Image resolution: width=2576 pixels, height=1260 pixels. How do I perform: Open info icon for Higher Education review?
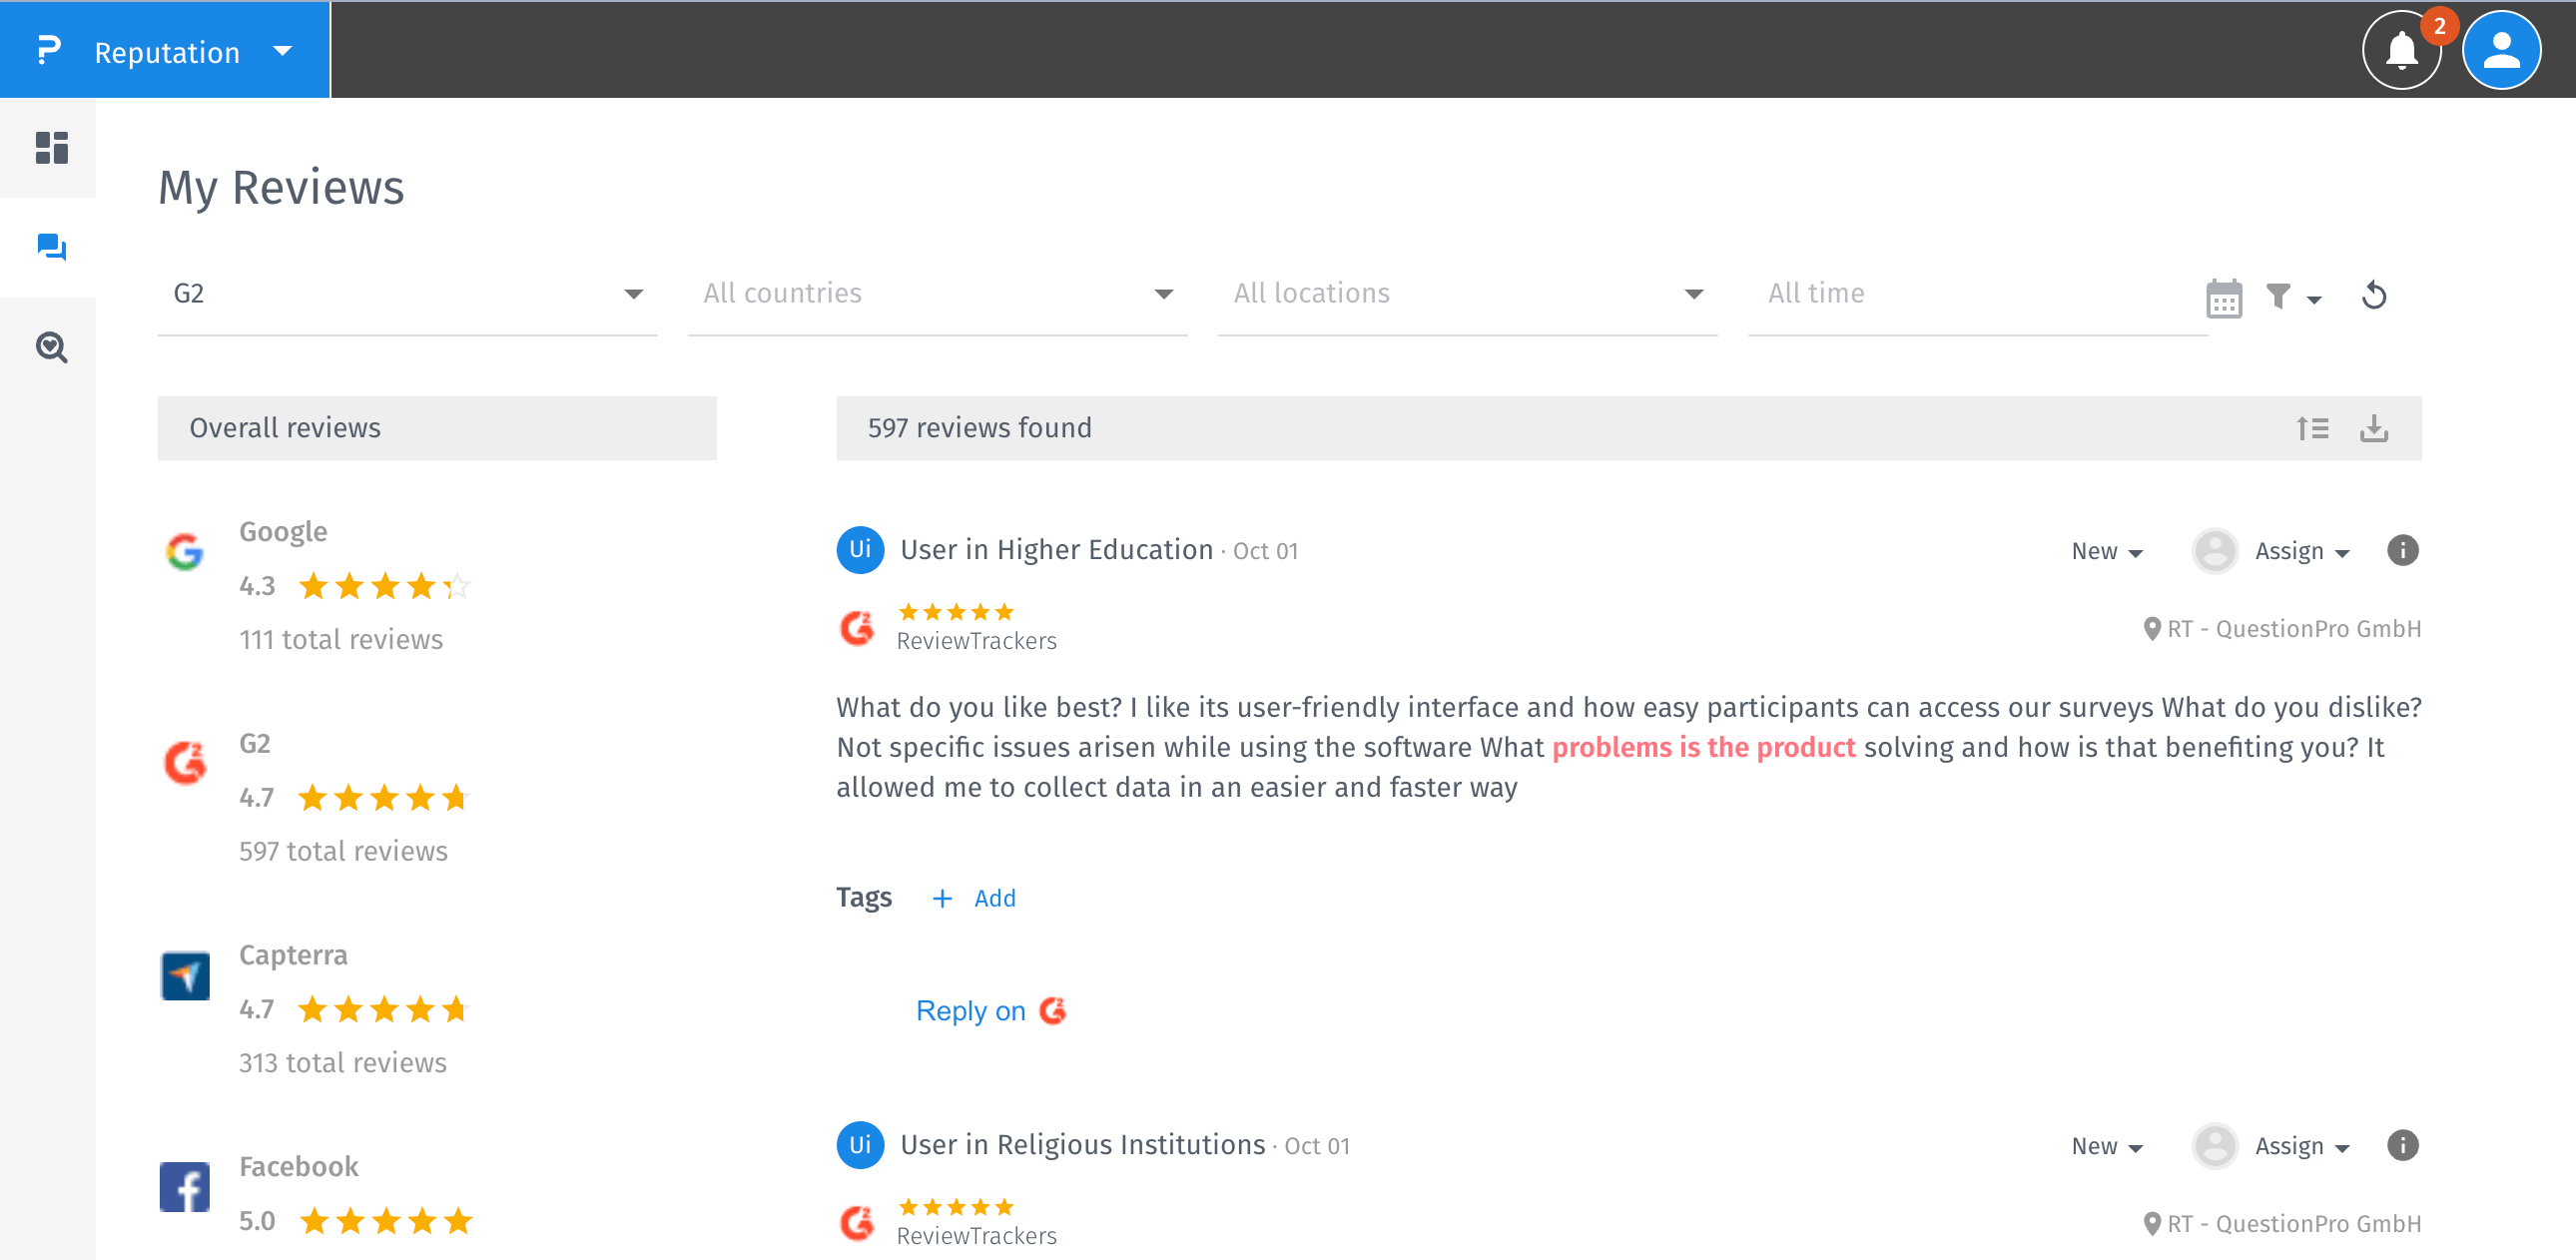coord(2402,550)
